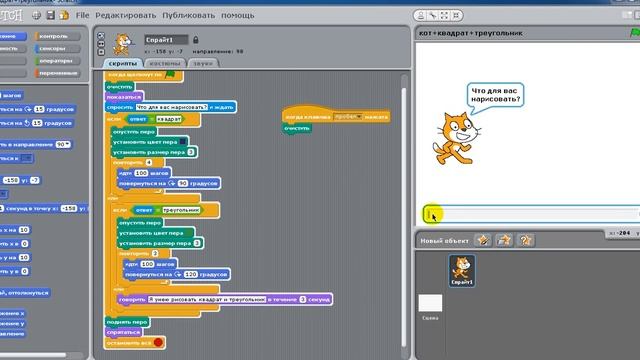640x360 pixels.
Task: Click the green pen color swatch in triangle branch
Action: pos(190,233)
